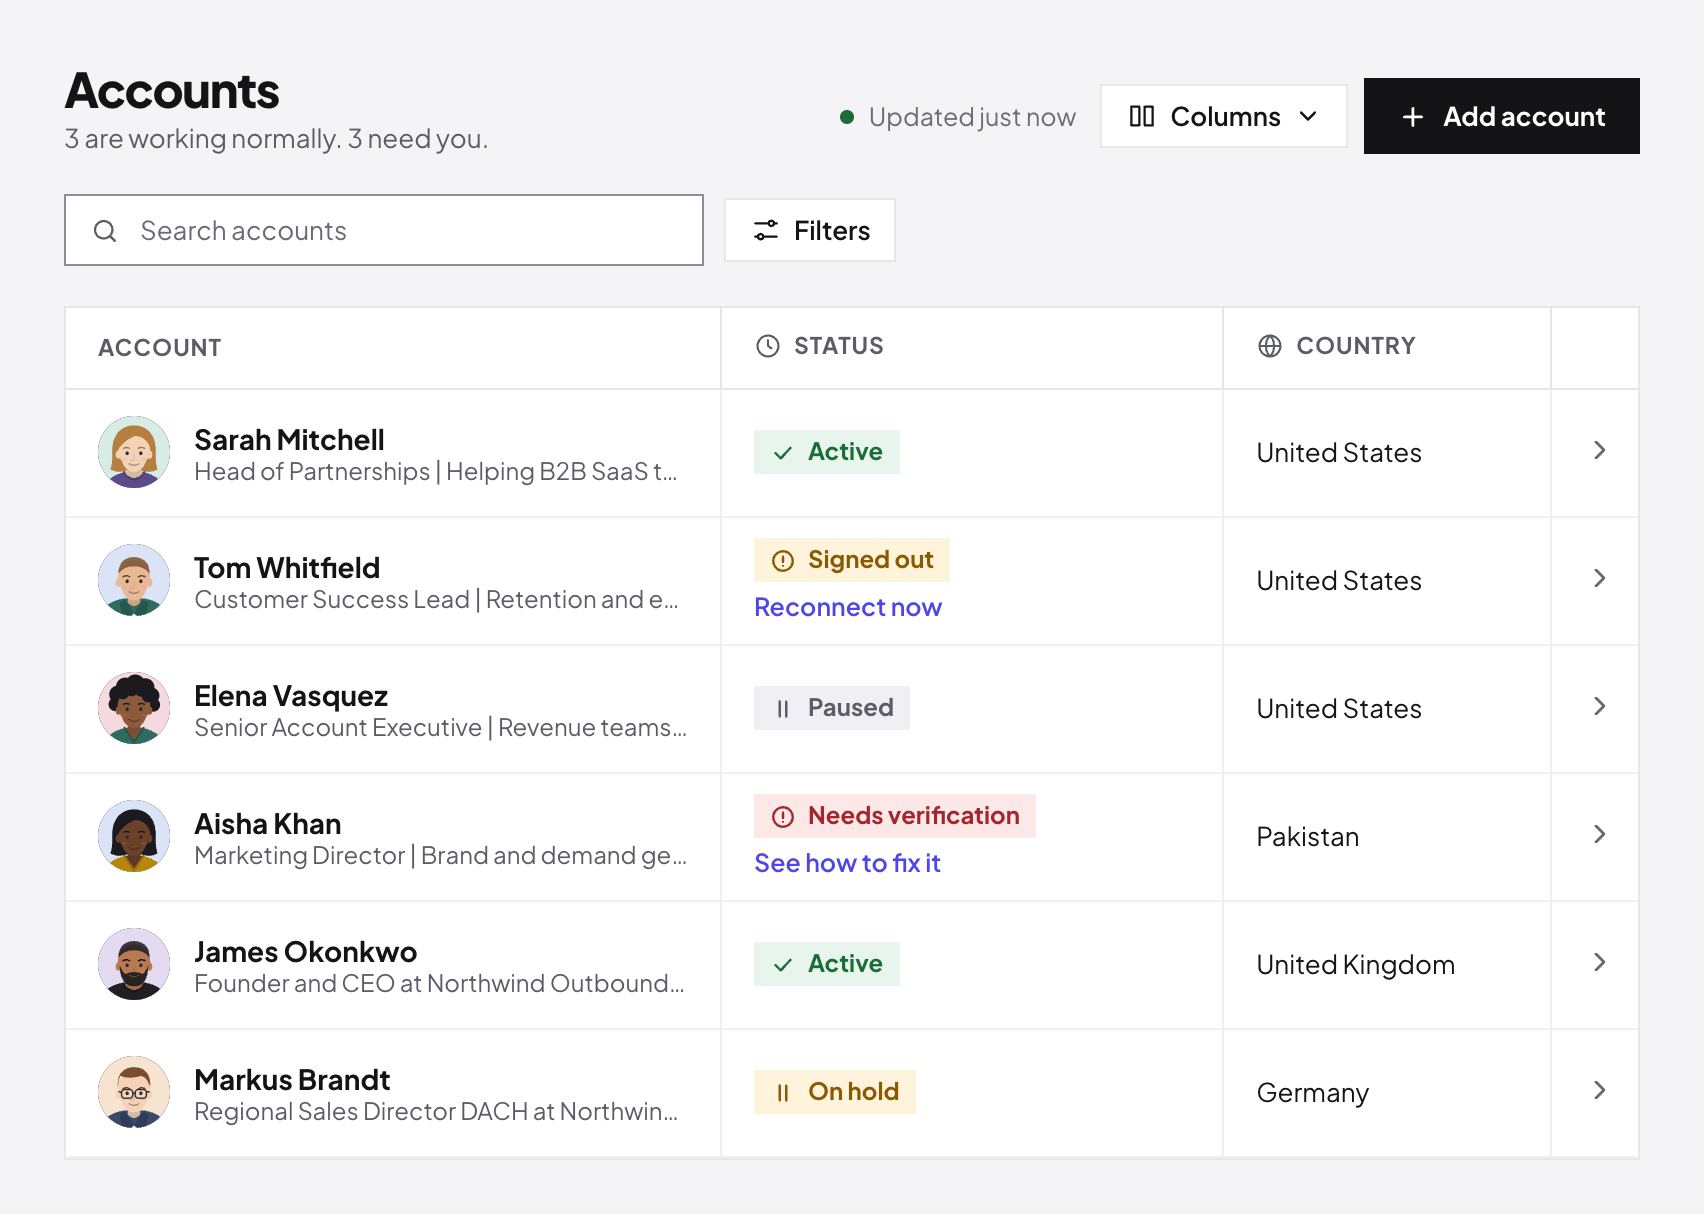This screenshot has height=1214, width=1704.
Task: Click the On hold status badge
Action: [835, 1092]
